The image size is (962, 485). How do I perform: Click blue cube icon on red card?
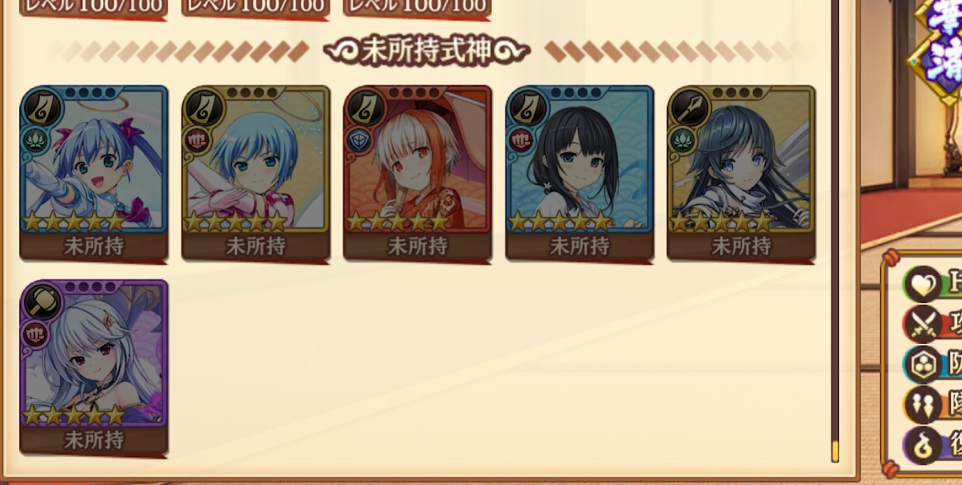(359, 140)
